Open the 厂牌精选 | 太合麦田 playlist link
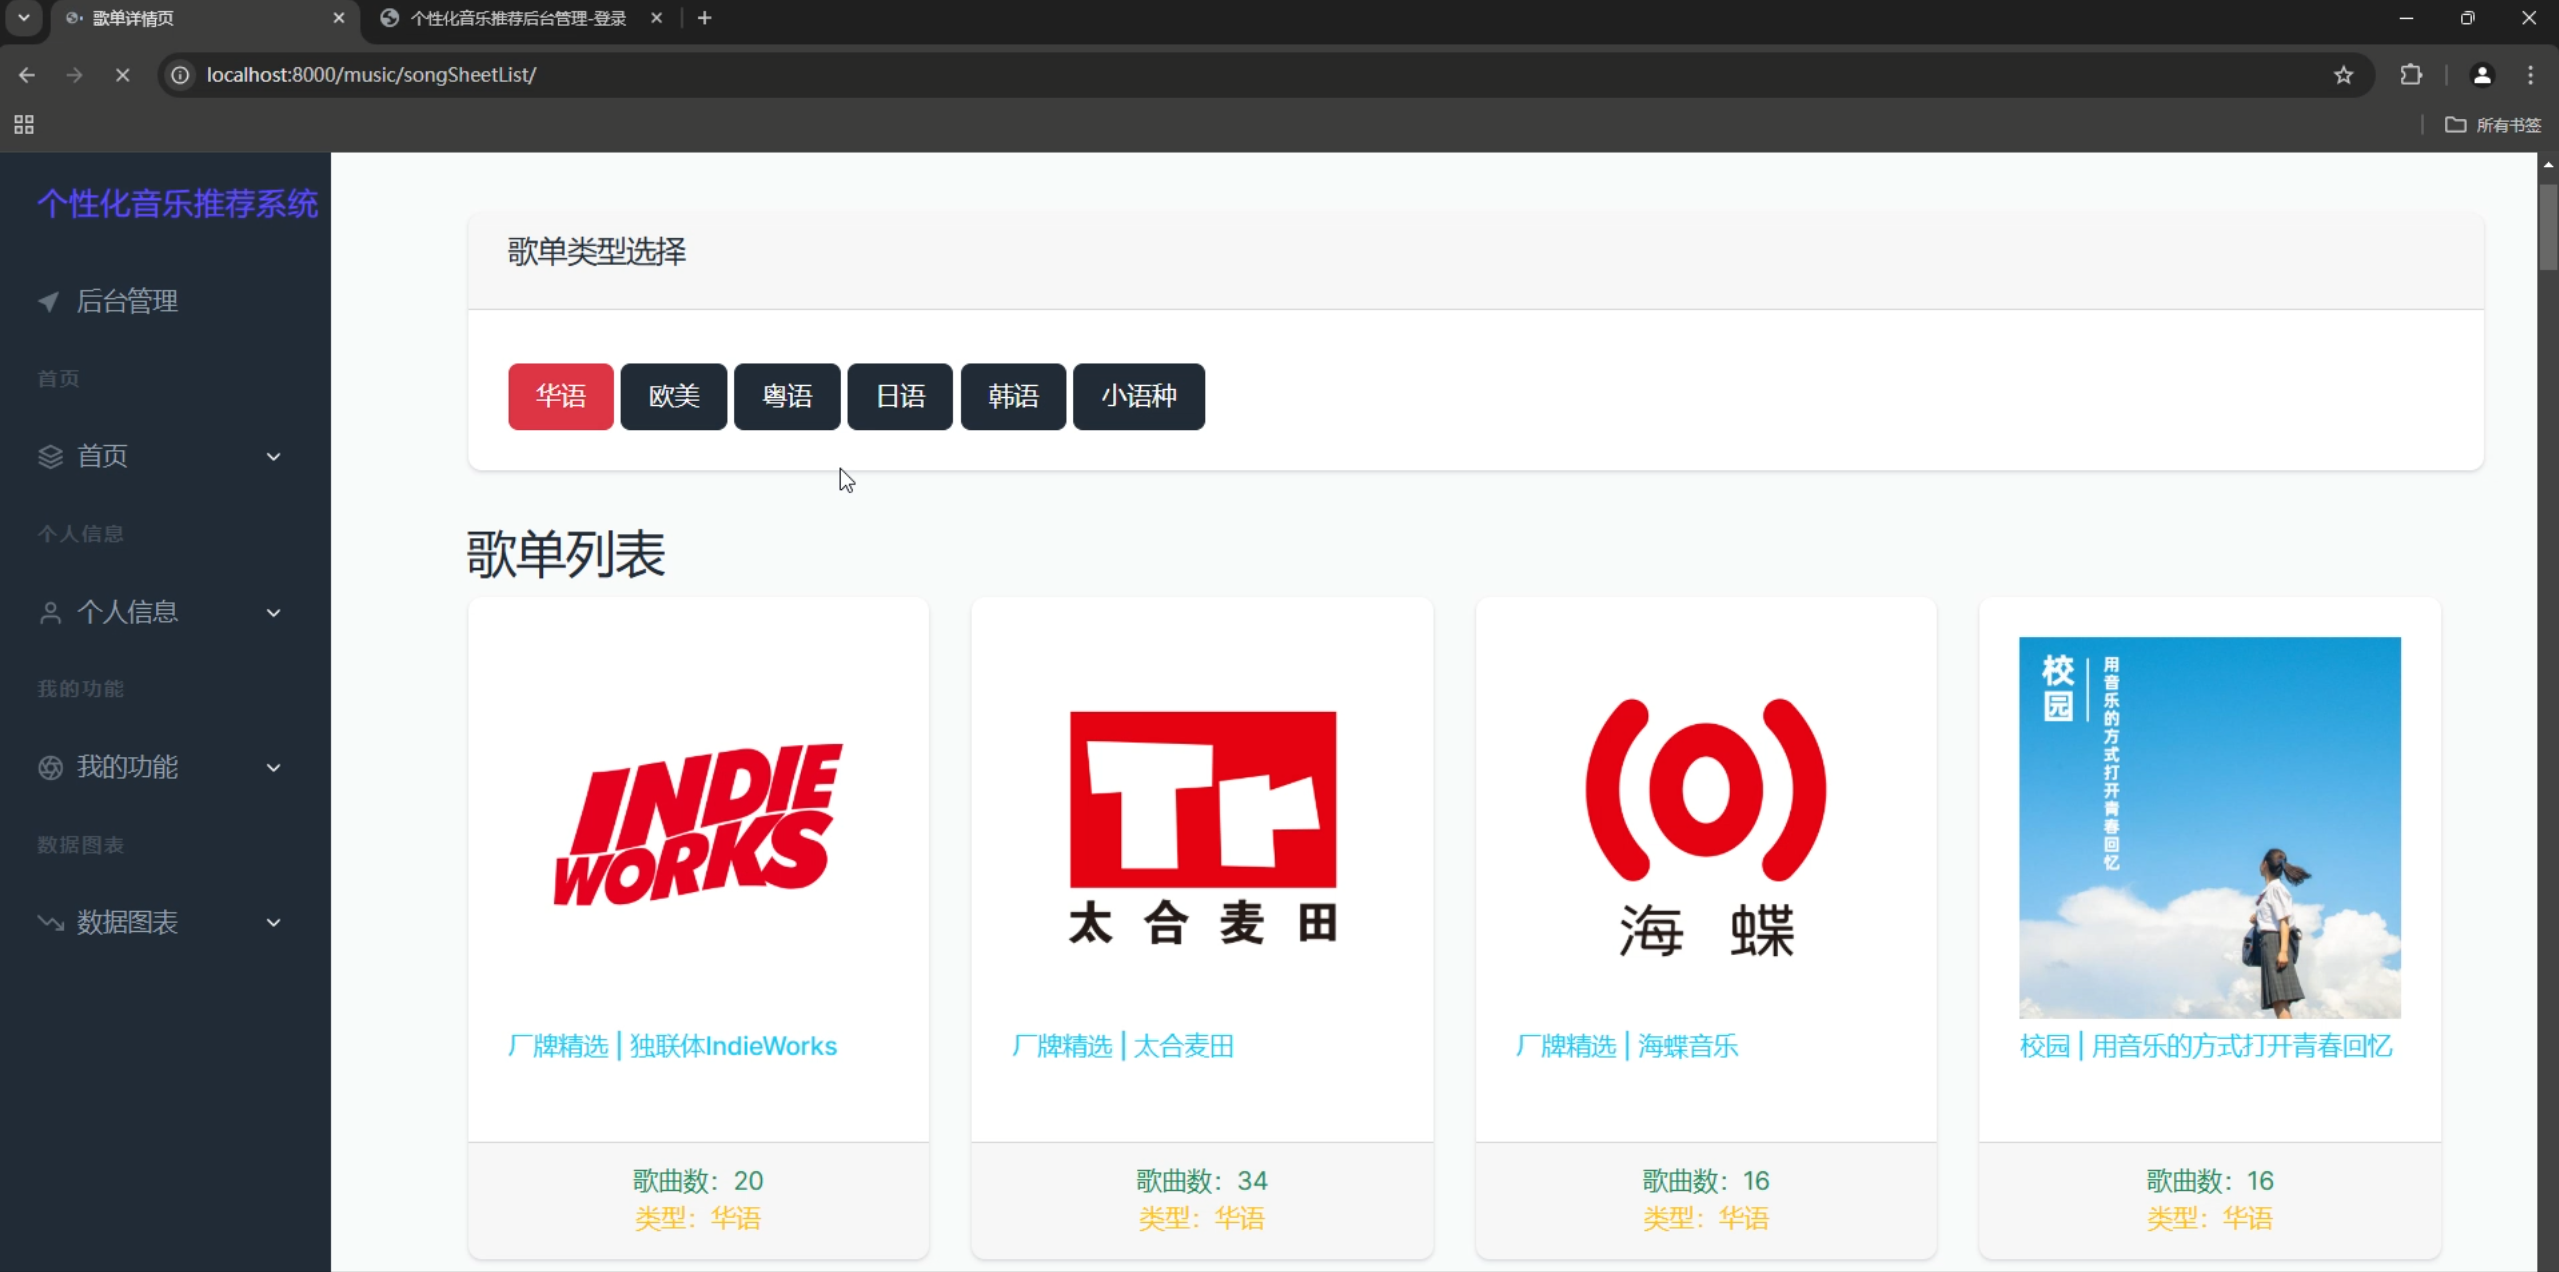 click(x=1123, y=1046)
